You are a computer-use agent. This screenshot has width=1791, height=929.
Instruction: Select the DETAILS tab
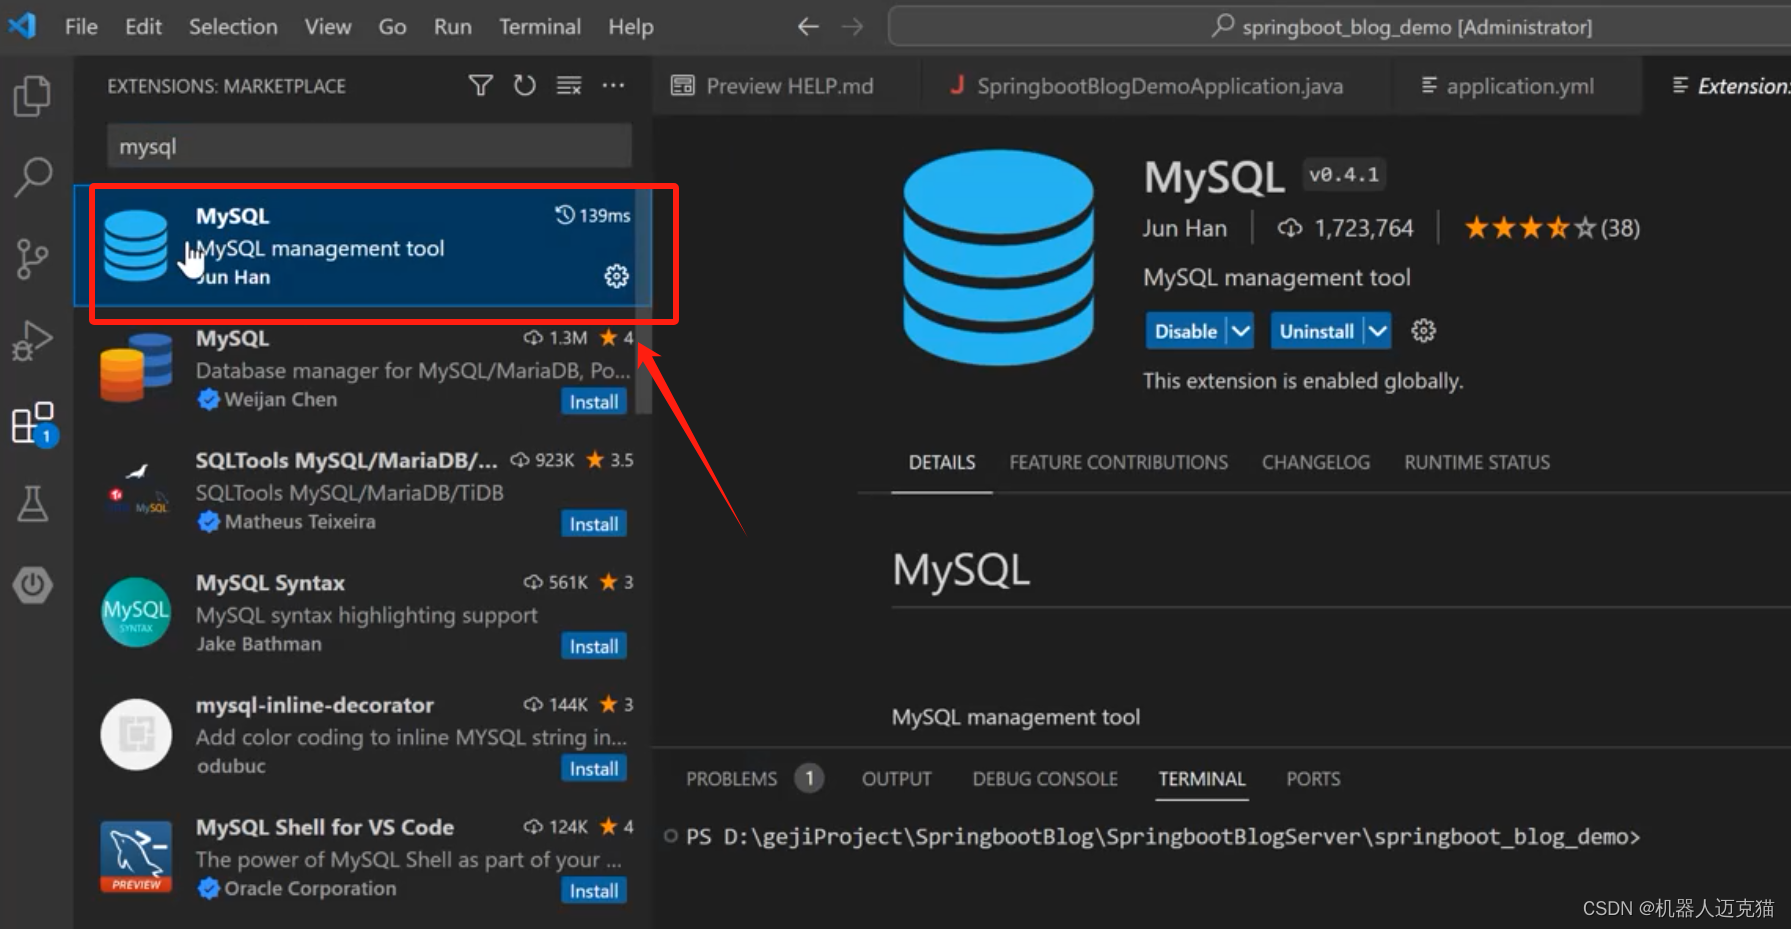942,462
